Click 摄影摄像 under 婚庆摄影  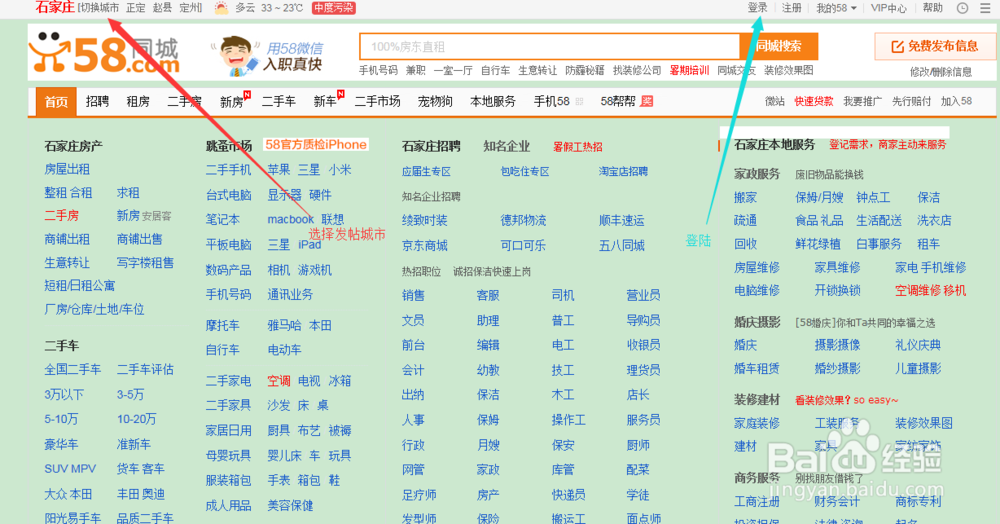[x=837, y=346]
